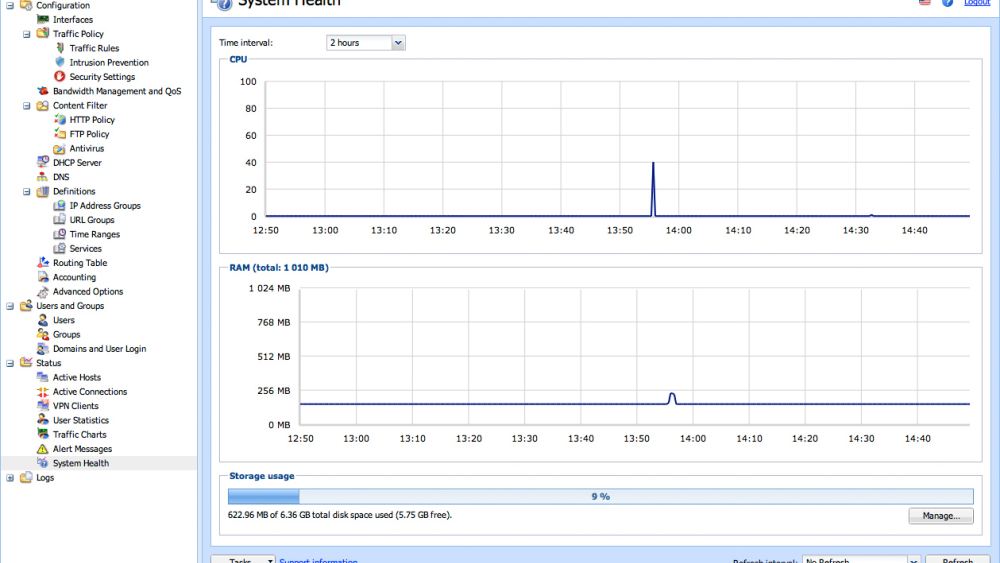The height and width of the screenshot is (563, 1000).
Task: Collapse the Definitions tree node
Action: (28, 192)
